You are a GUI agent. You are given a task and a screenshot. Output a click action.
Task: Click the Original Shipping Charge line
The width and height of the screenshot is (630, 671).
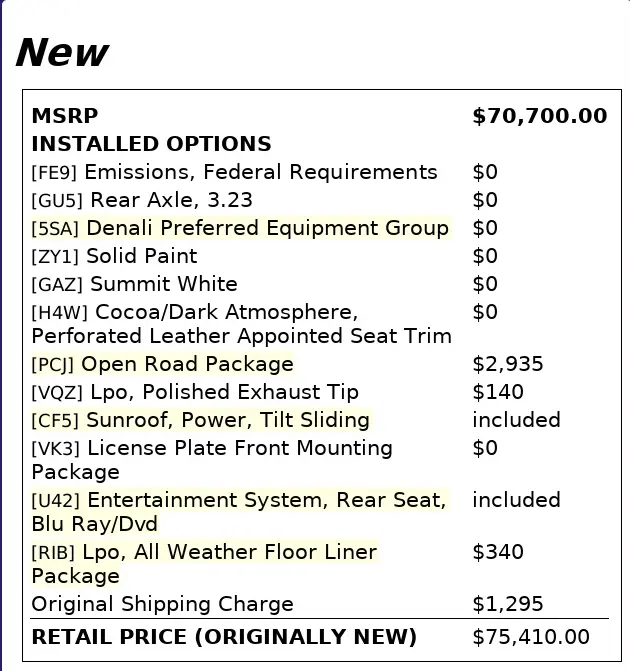click(162, 604)
